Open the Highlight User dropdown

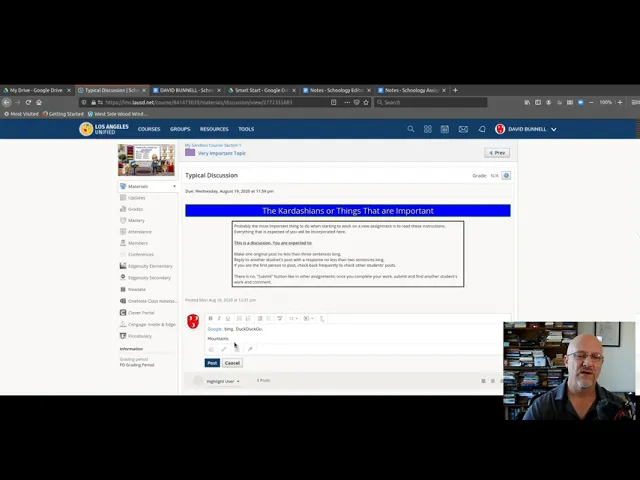(x=223, y=381)
